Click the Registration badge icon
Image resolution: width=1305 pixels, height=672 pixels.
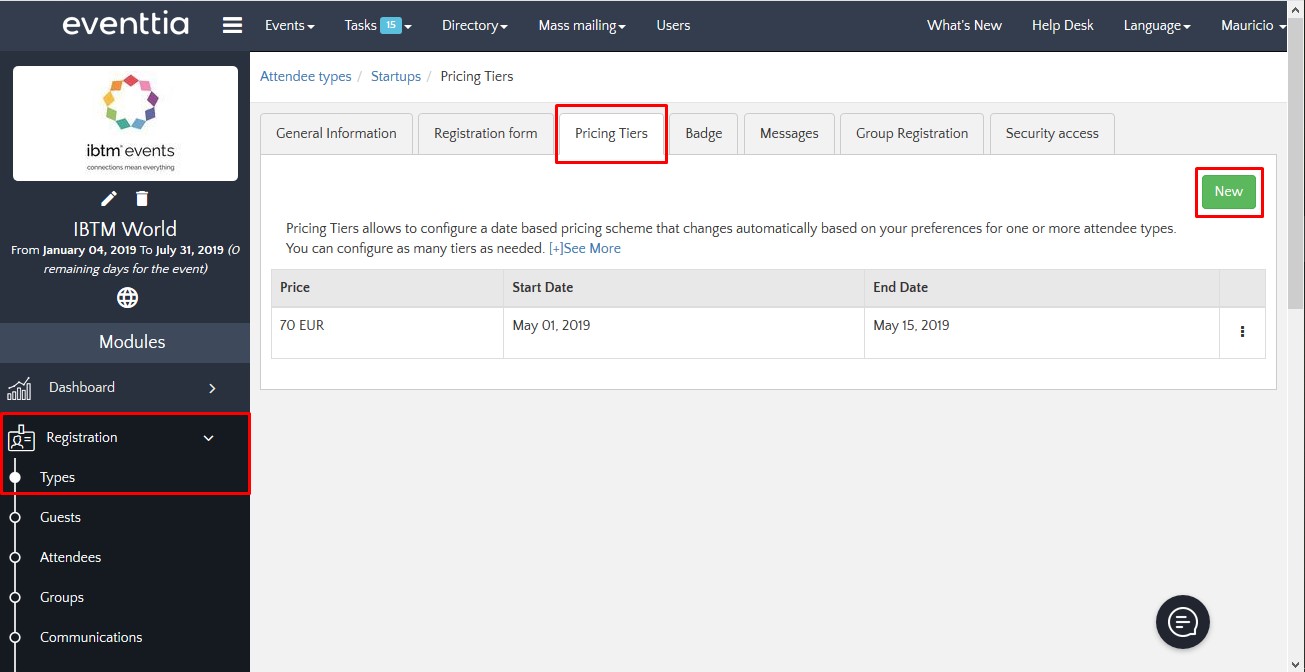click(x=21, y=438)
